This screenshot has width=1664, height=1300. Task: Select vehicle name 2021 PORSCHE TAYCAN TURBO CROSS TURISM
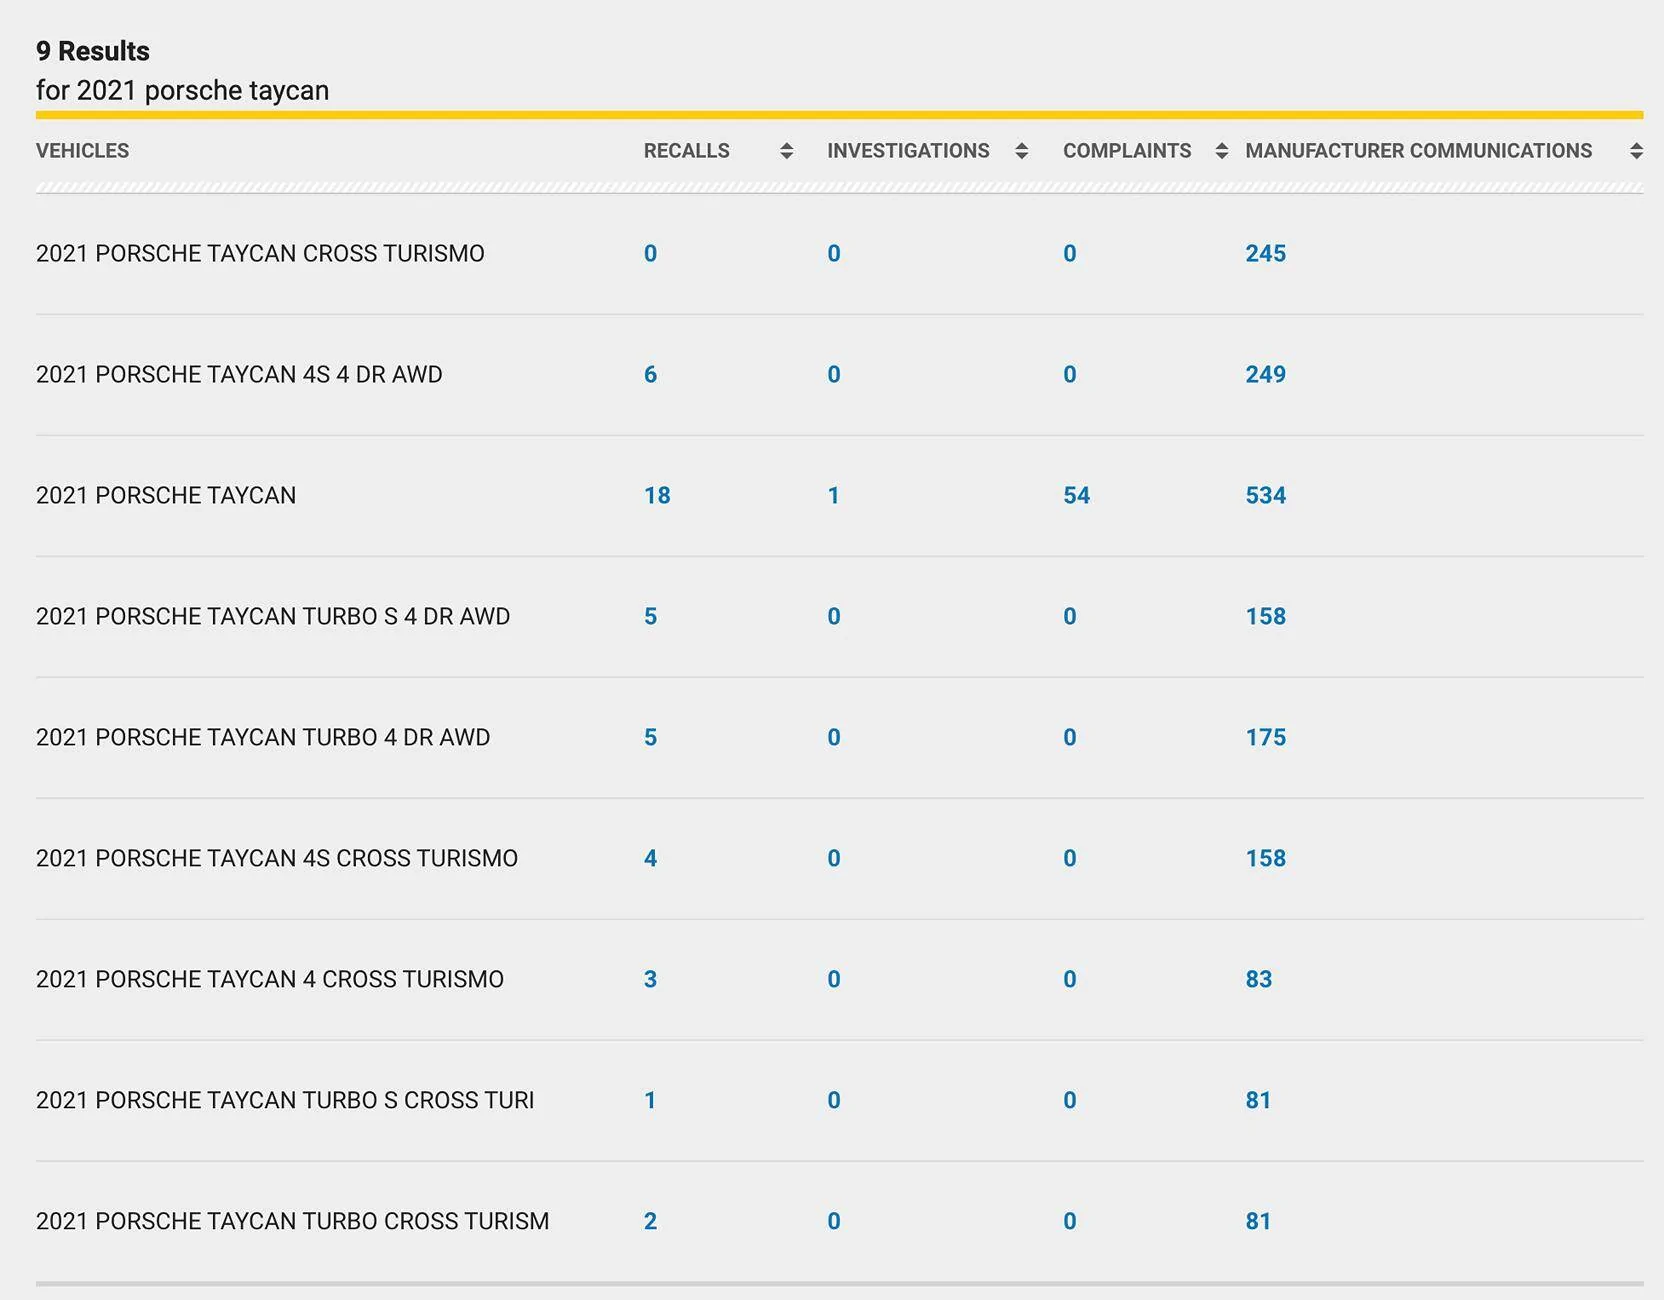click(x=293, y=1222)
